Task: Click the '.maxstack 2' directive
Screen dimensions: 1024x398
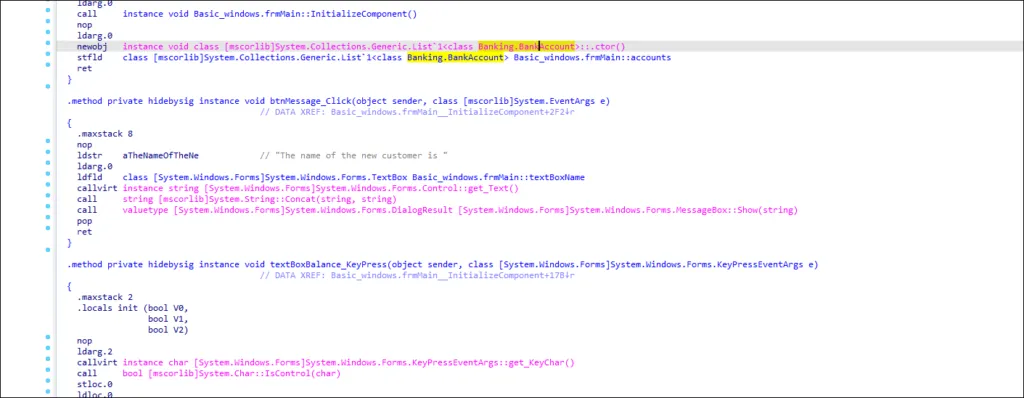Action: pos(104,297)
